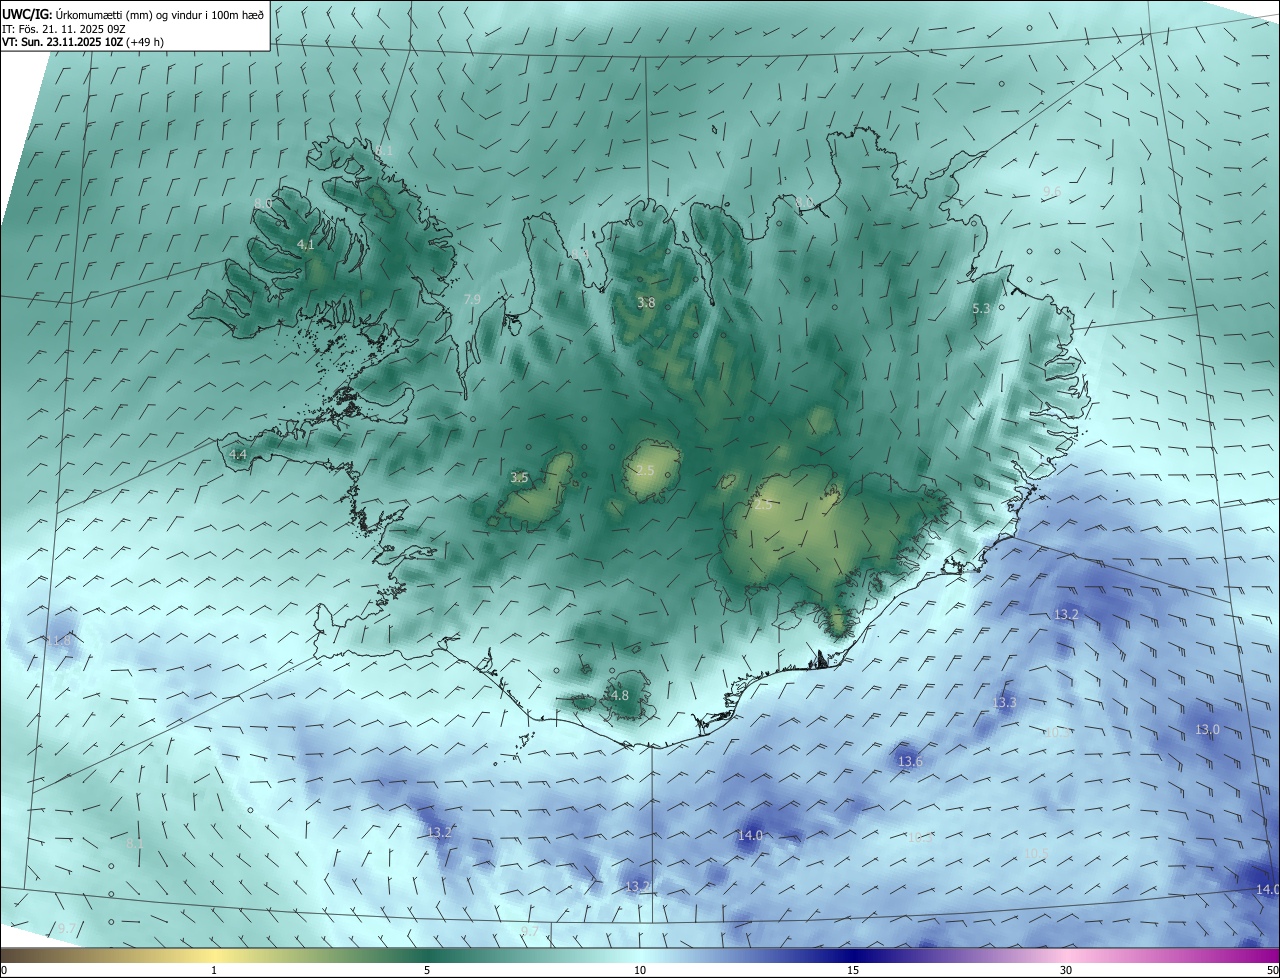Click the 15 tick on the colour scale
Screen dimensions: 1280x978
coord(853,970)
